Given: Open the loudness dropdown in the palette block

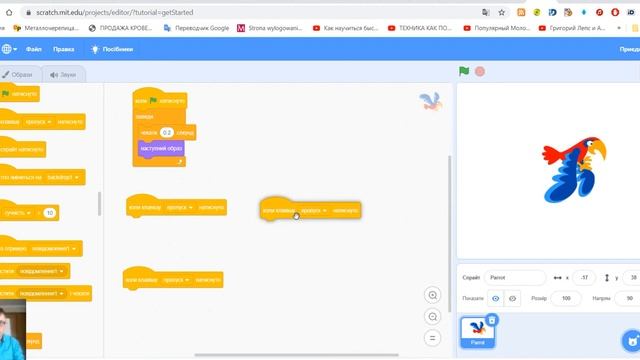Looking at the screenshot, I should pos(16,213).
